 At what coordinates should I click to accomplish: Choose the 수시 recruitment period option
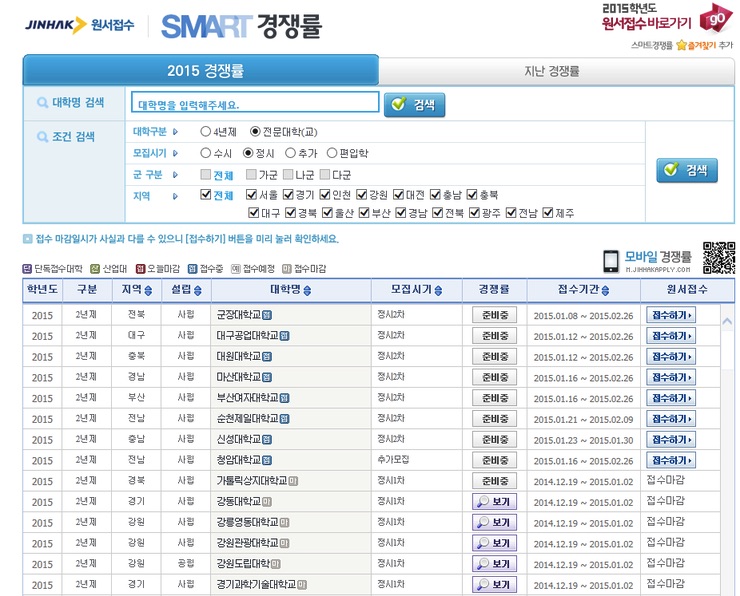tap(206, 153)
